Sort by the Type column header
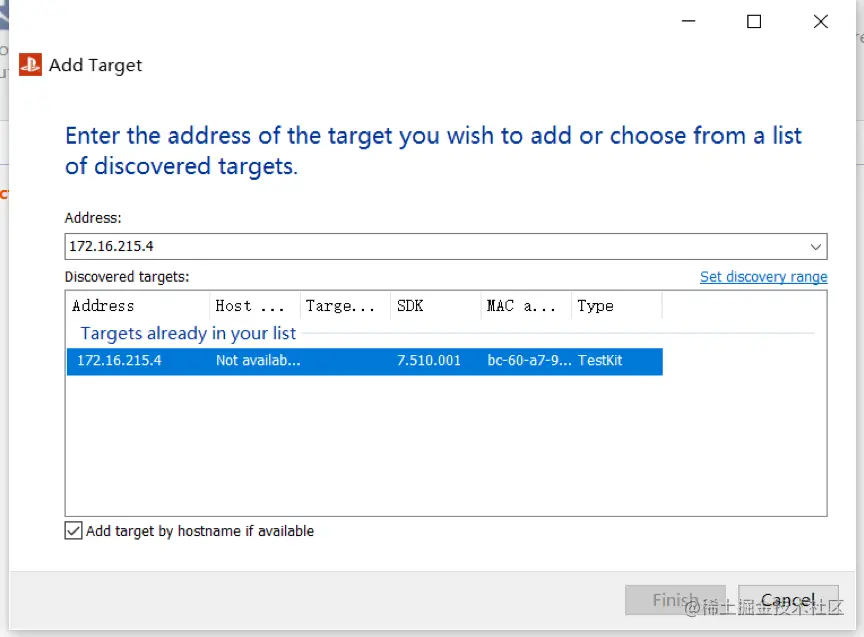This screenshot has height=637, width=864. tap(617, 306)
